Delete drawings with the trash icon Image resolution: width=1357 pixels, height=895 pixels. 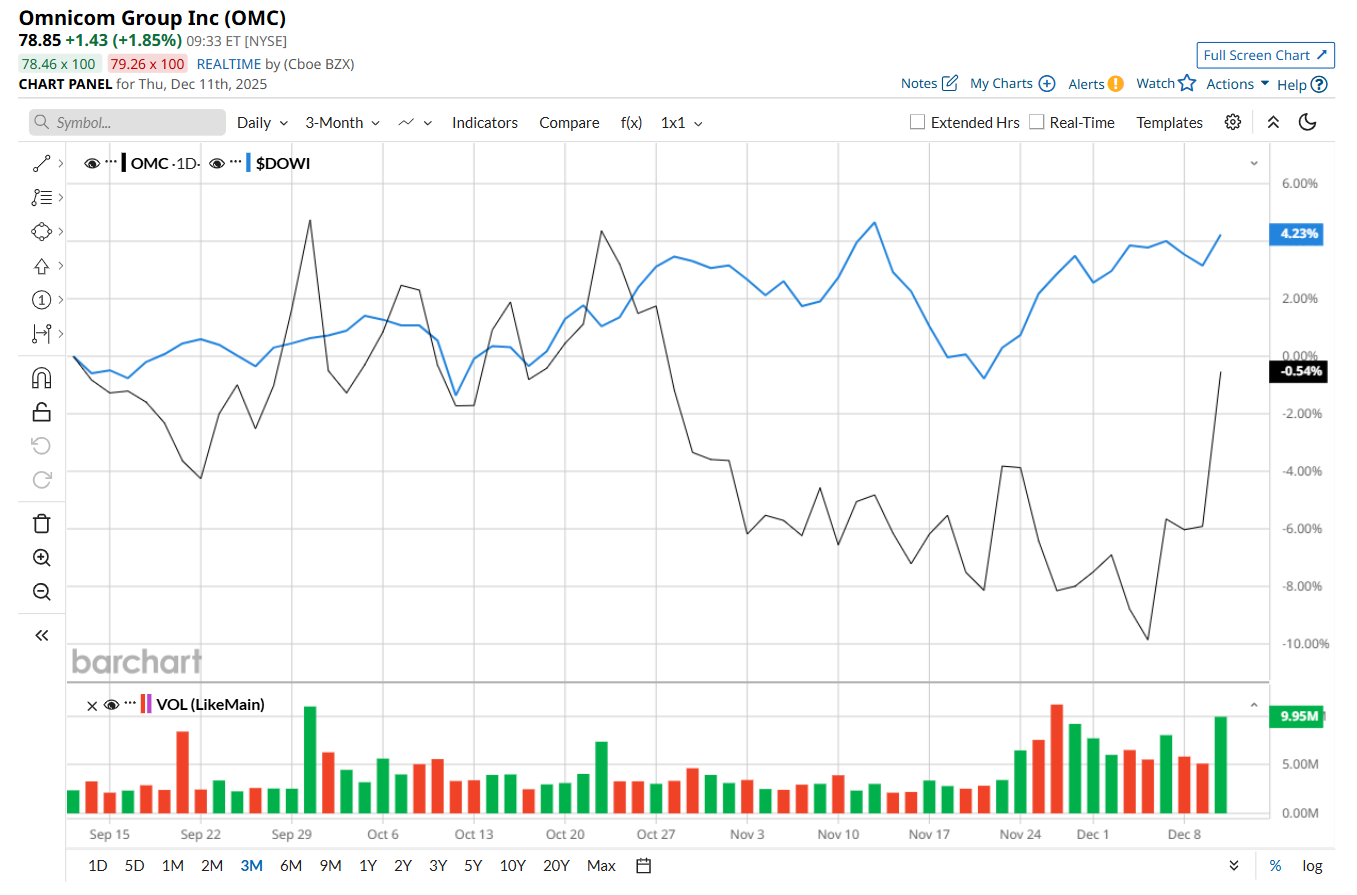[x=41, y=524]
